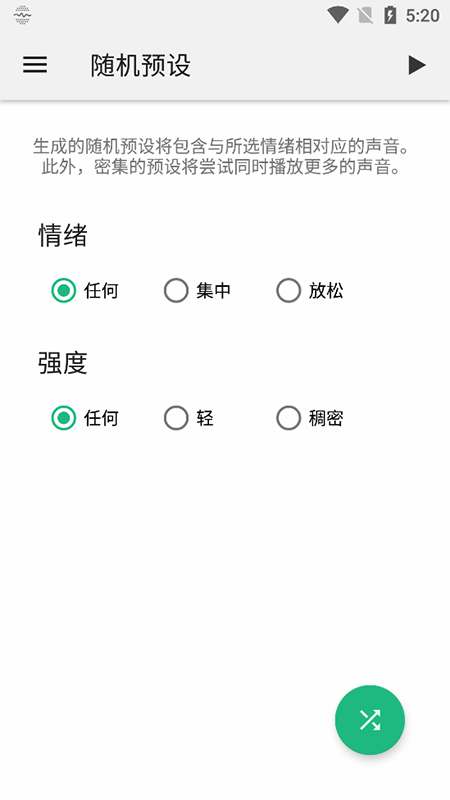
Task: Select 任何 radio under 情绪
Action: click(63, 290)
